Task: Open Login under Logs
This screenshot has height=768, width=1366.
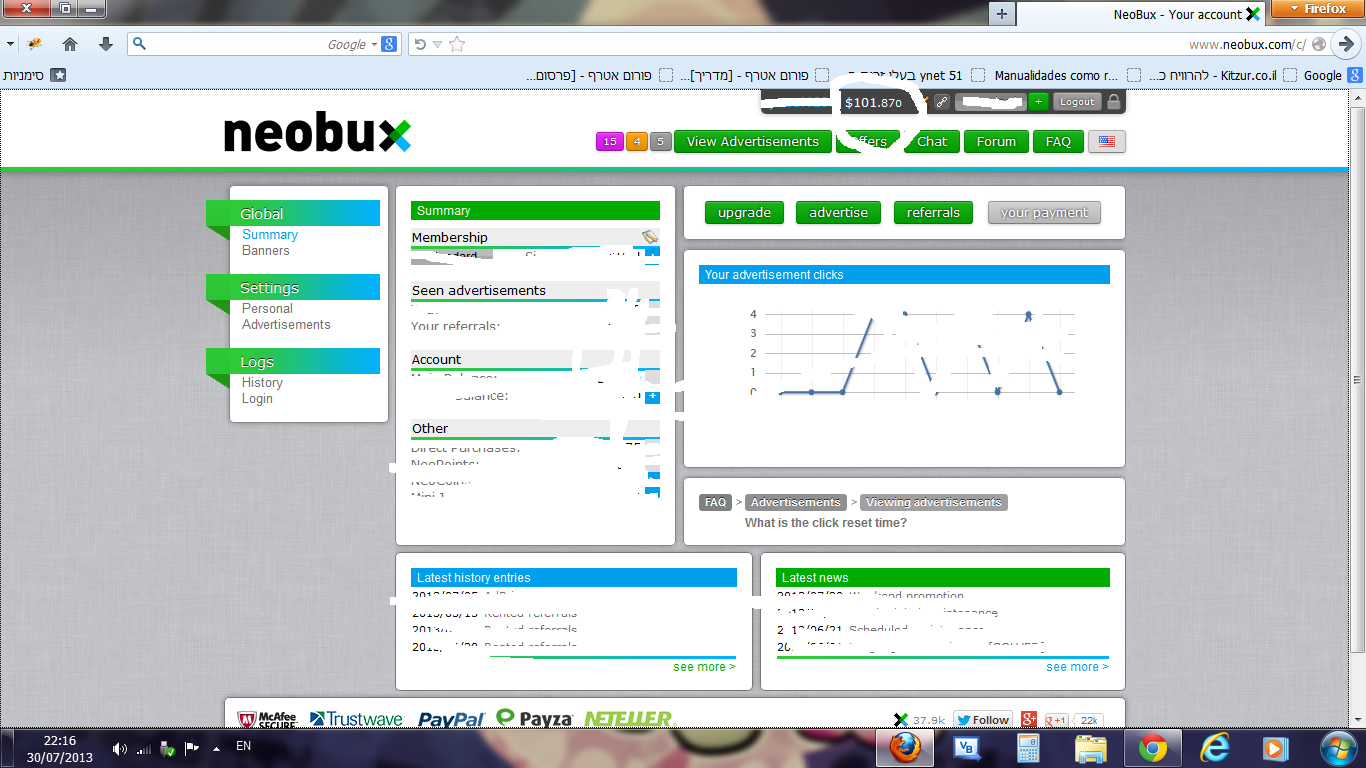Action: coord(257,399)
